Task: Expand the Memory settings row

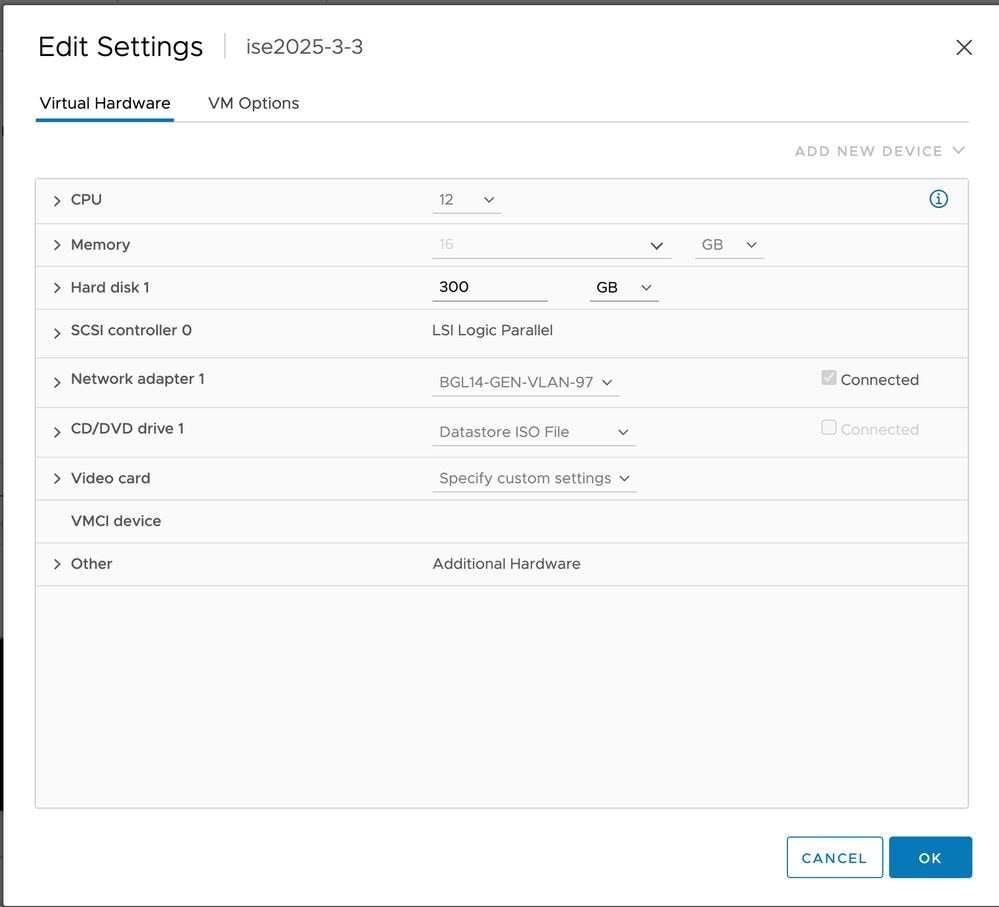Action: coord(57,246)
